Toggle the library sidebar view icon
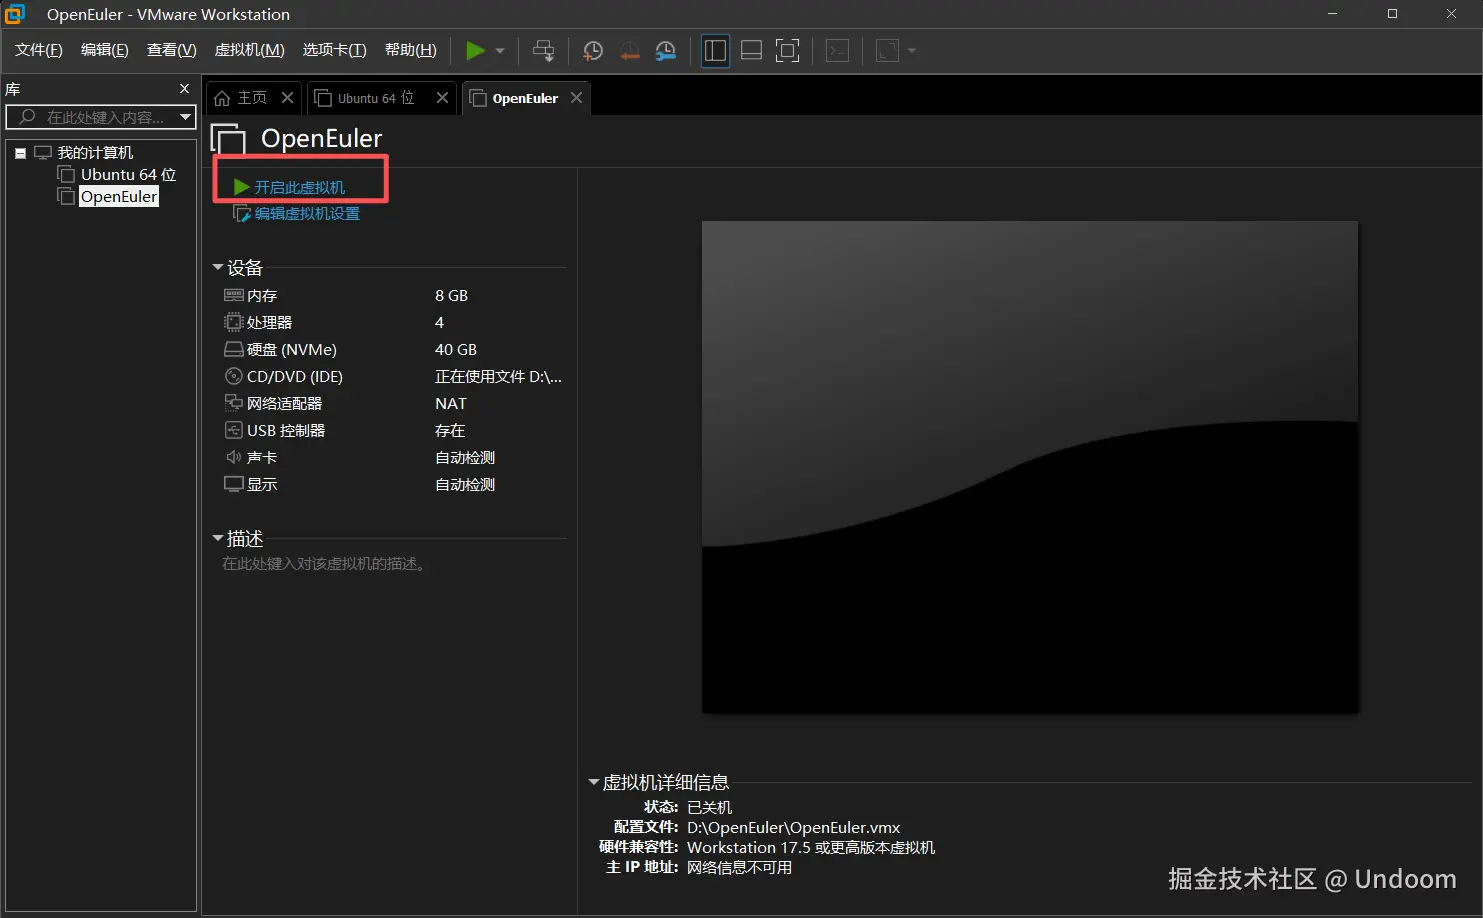This screenshot has height=918, width=1483. [x=715, y=50]
